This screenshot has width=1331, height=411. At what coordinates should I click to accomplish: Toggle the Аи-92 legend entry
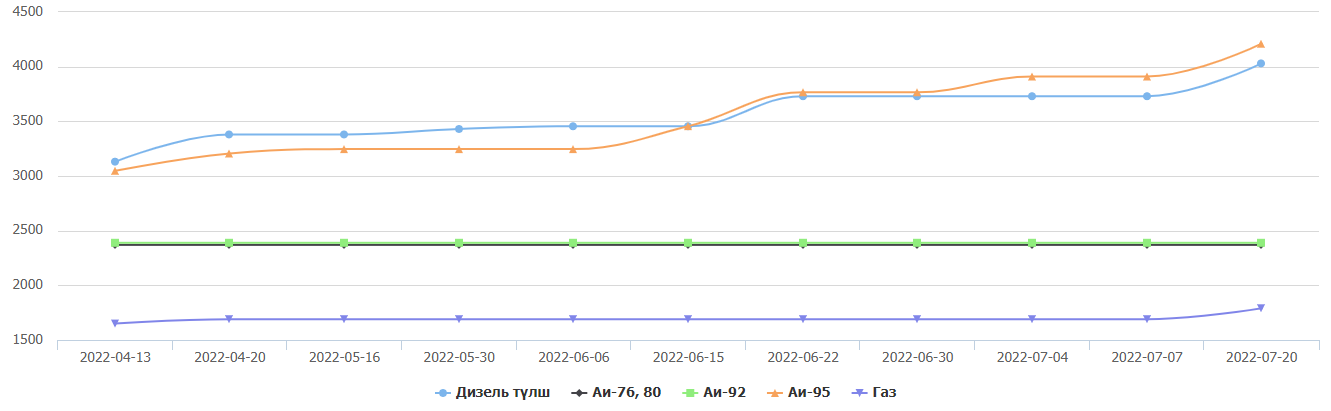coord(717,393)
